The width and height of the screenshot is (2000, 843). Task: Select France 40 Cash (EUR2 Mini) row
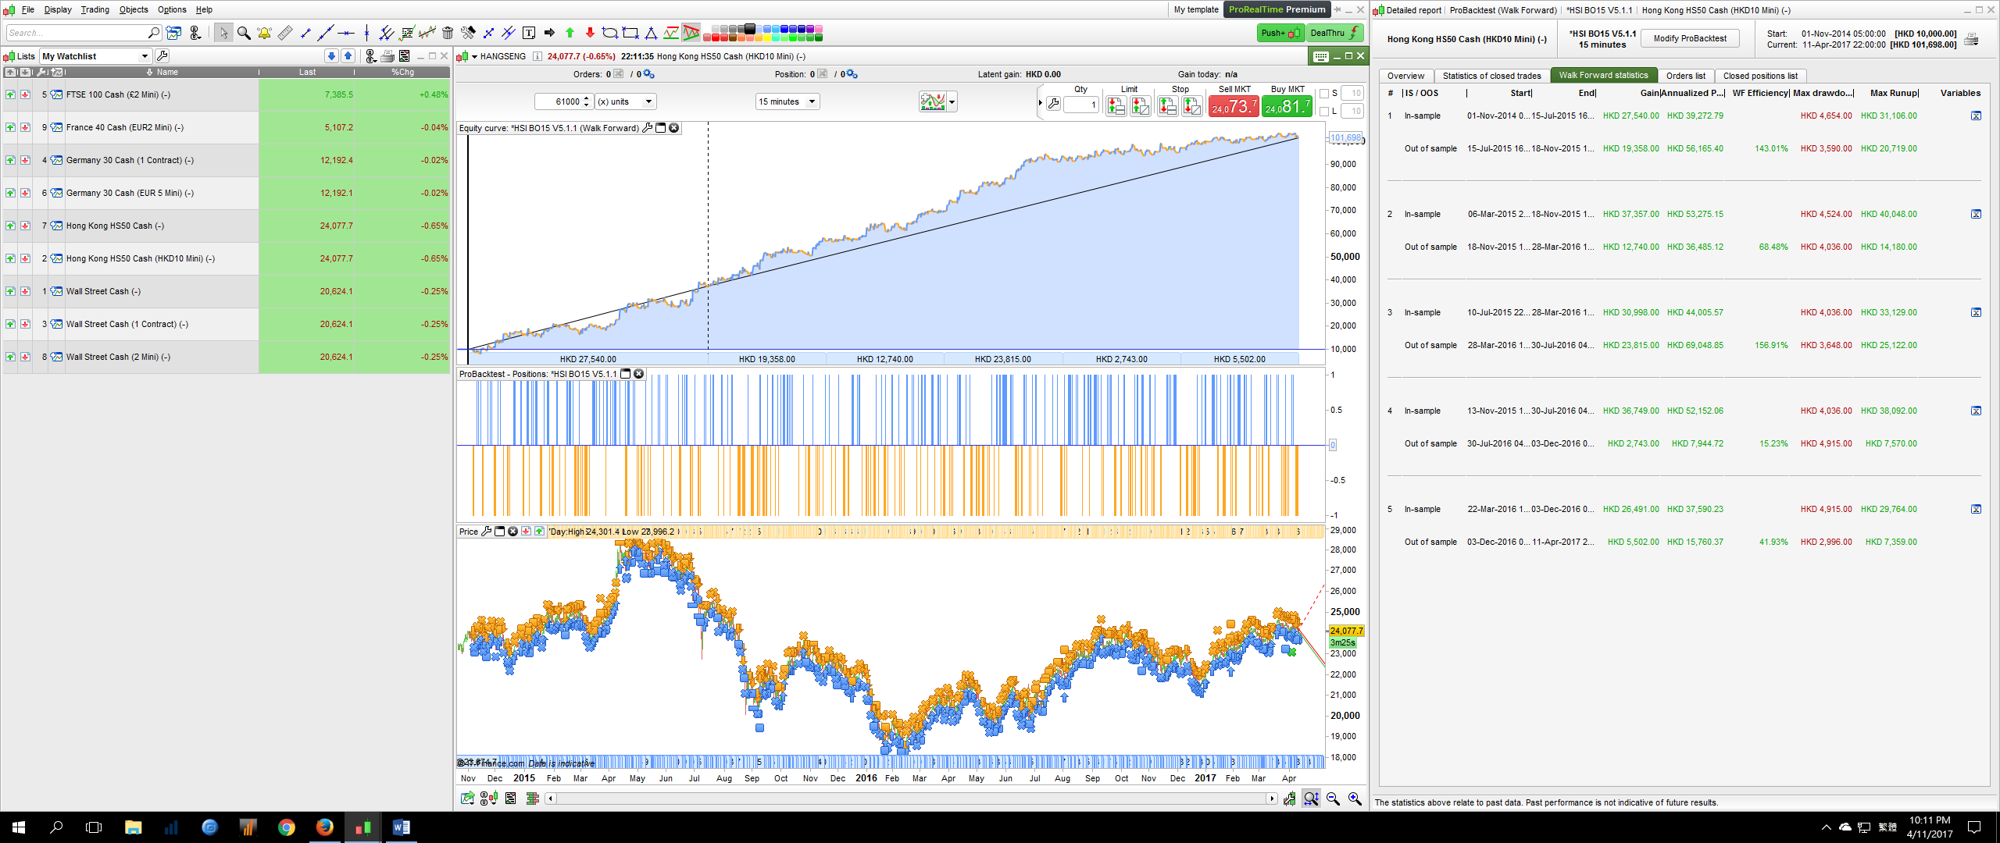click(x=226, y=127)
